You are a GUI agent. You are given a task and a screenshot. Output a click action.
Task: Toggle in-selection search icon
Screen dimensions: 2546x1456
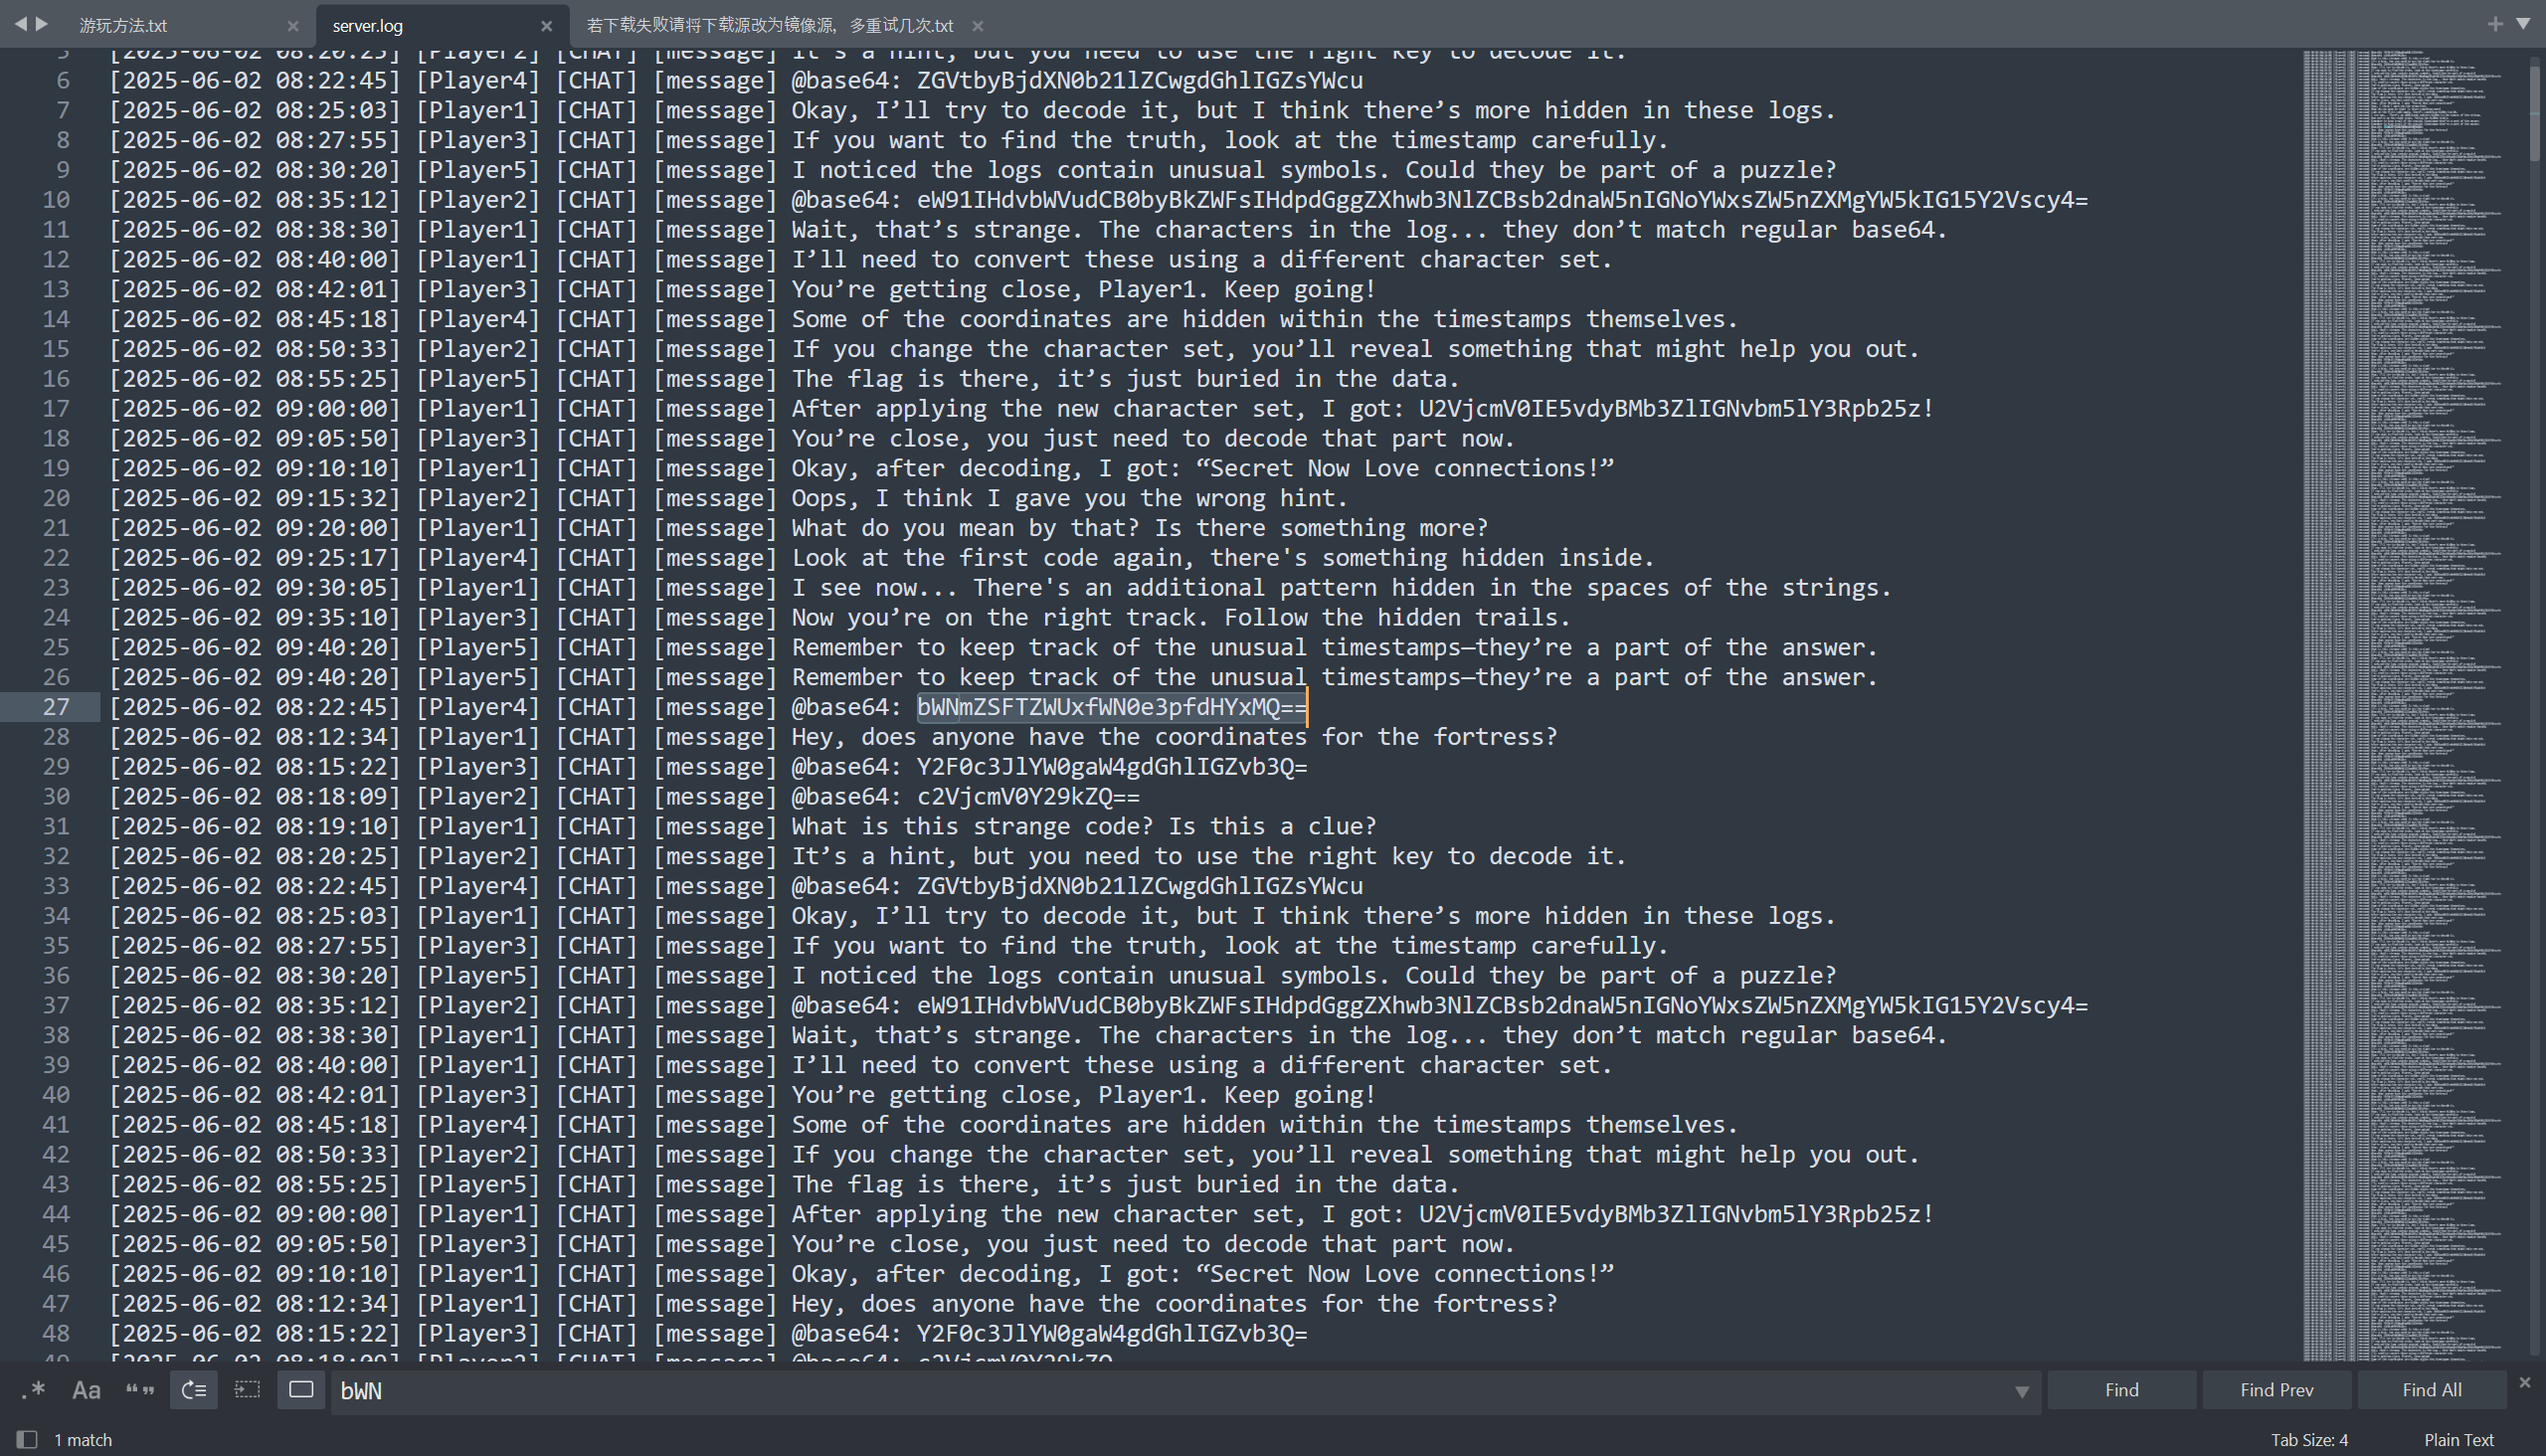point(247,1390)
